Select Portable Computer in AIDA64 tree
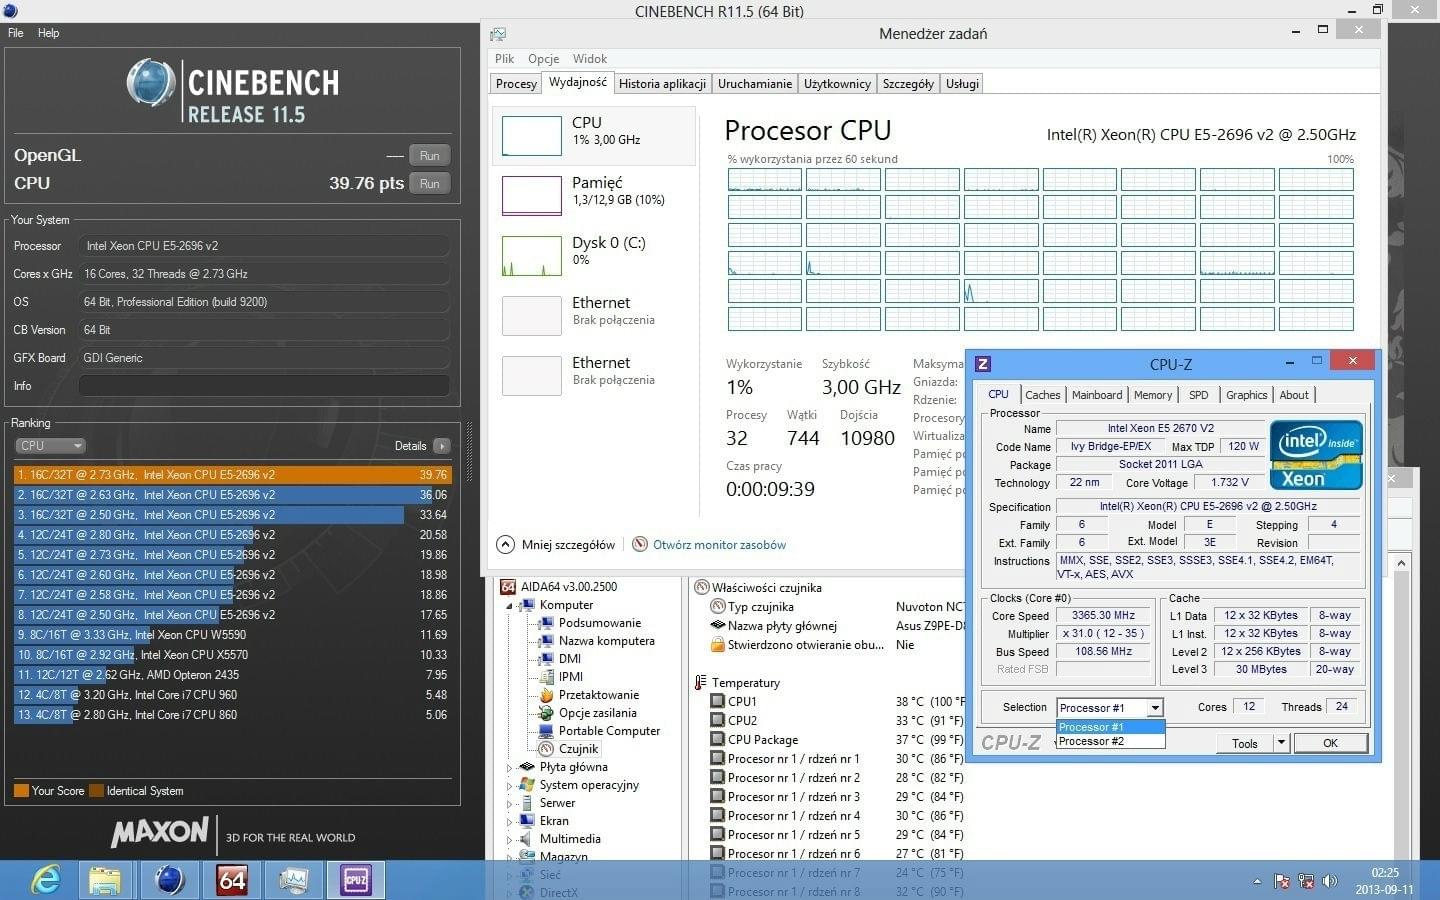This screenshot has height=900, width=1440. 609,731
